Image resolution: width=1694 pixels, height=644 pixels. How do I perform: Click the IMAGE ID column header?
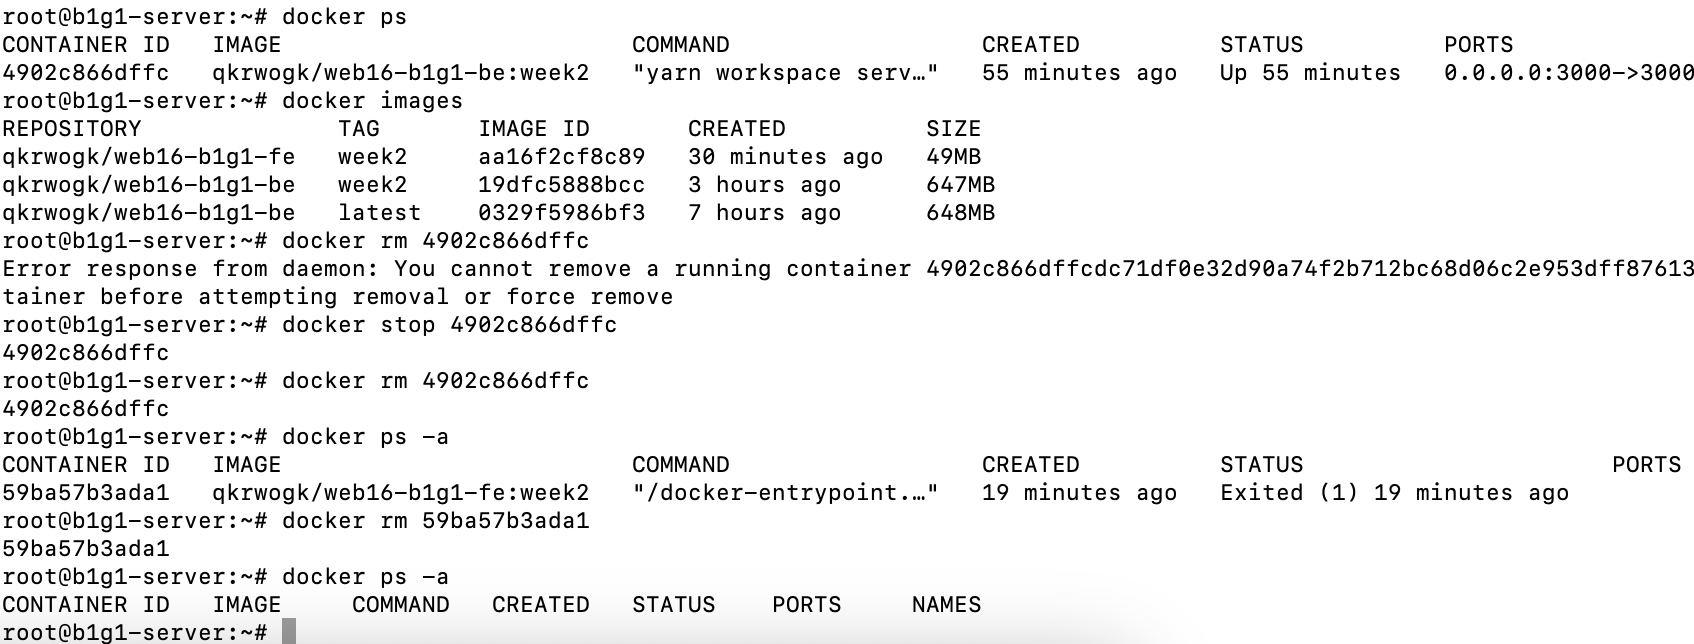point(534,129)
